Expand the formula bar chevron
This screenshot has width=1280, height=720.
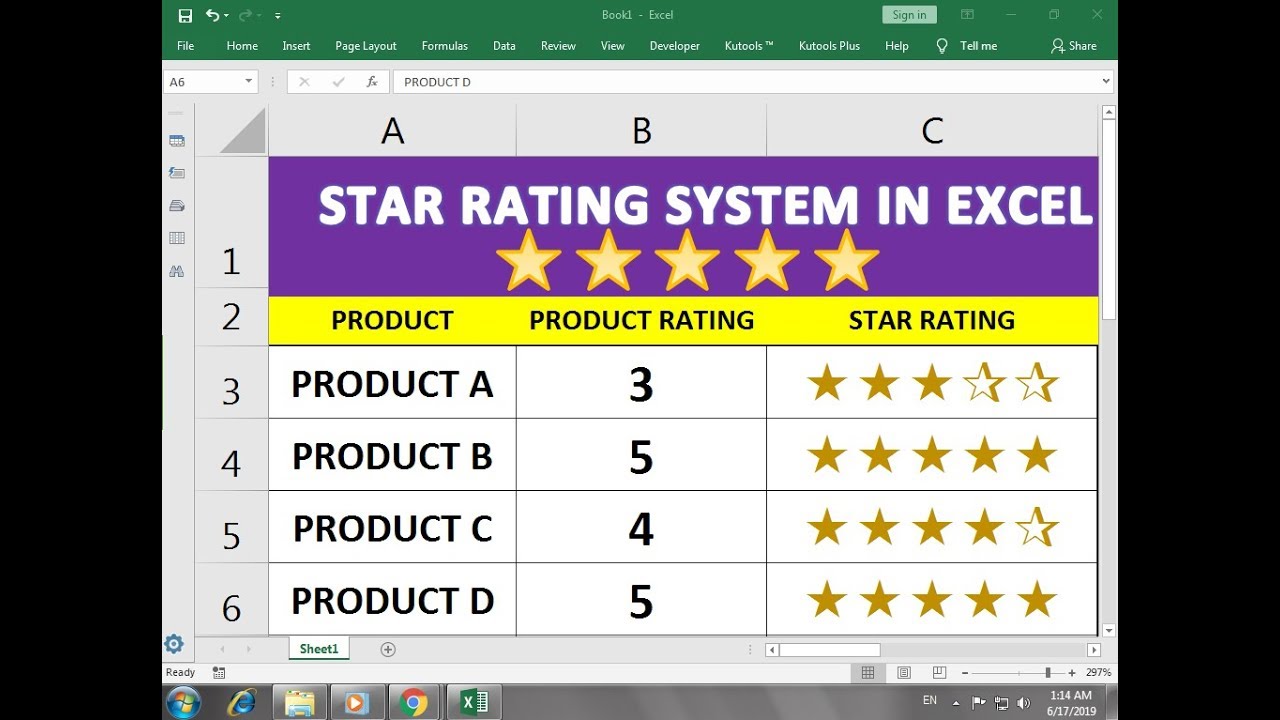tap(1106, 82)
